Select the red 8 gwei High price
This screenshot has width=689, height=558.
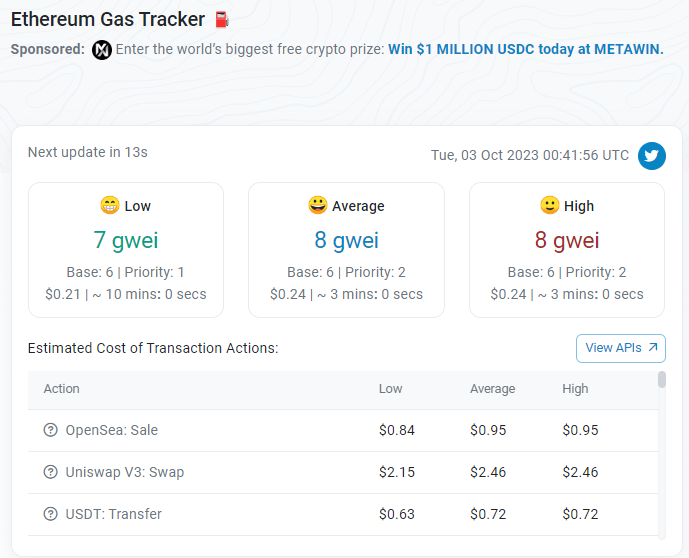(x=567, y=240)
